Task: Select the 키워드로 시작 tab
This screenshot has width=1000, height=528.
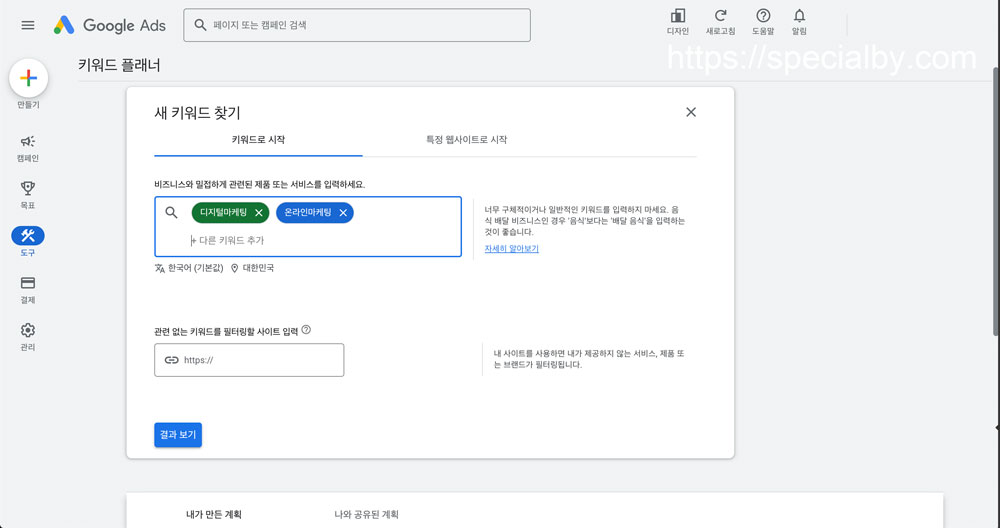Action: point(258,140)
